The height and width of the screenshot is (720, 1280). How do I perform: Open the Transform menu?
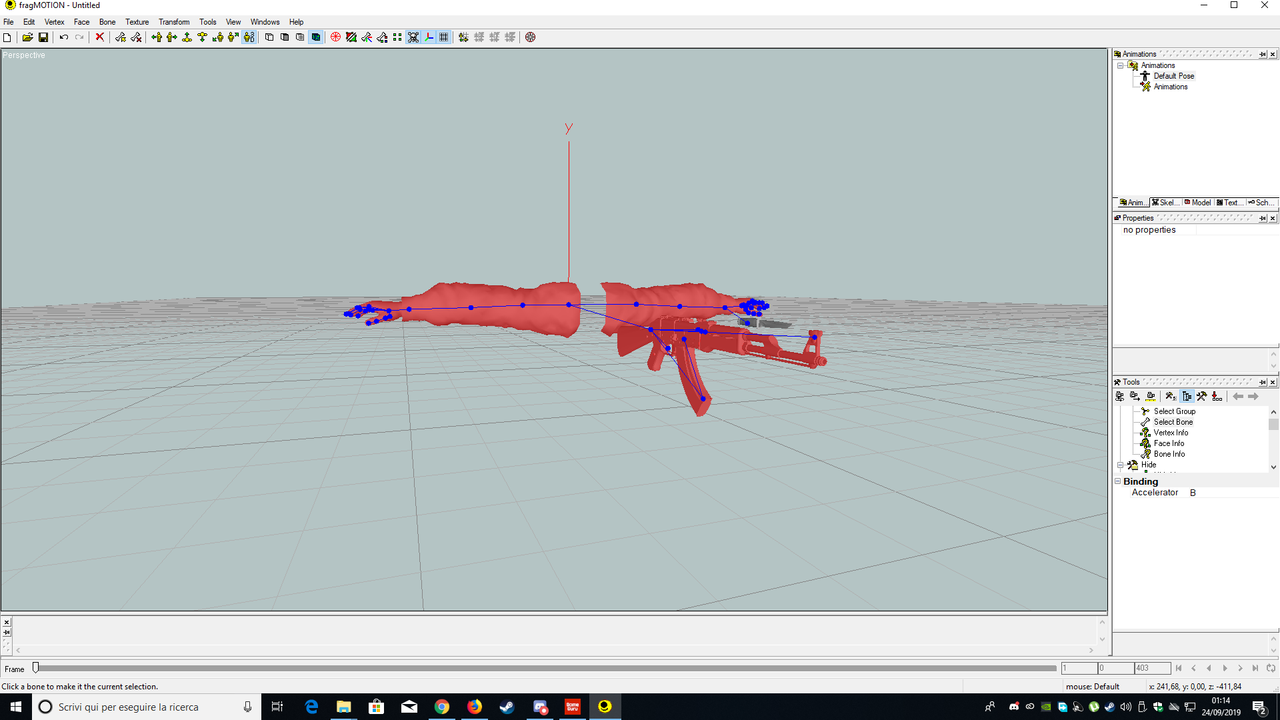point(174,21)
